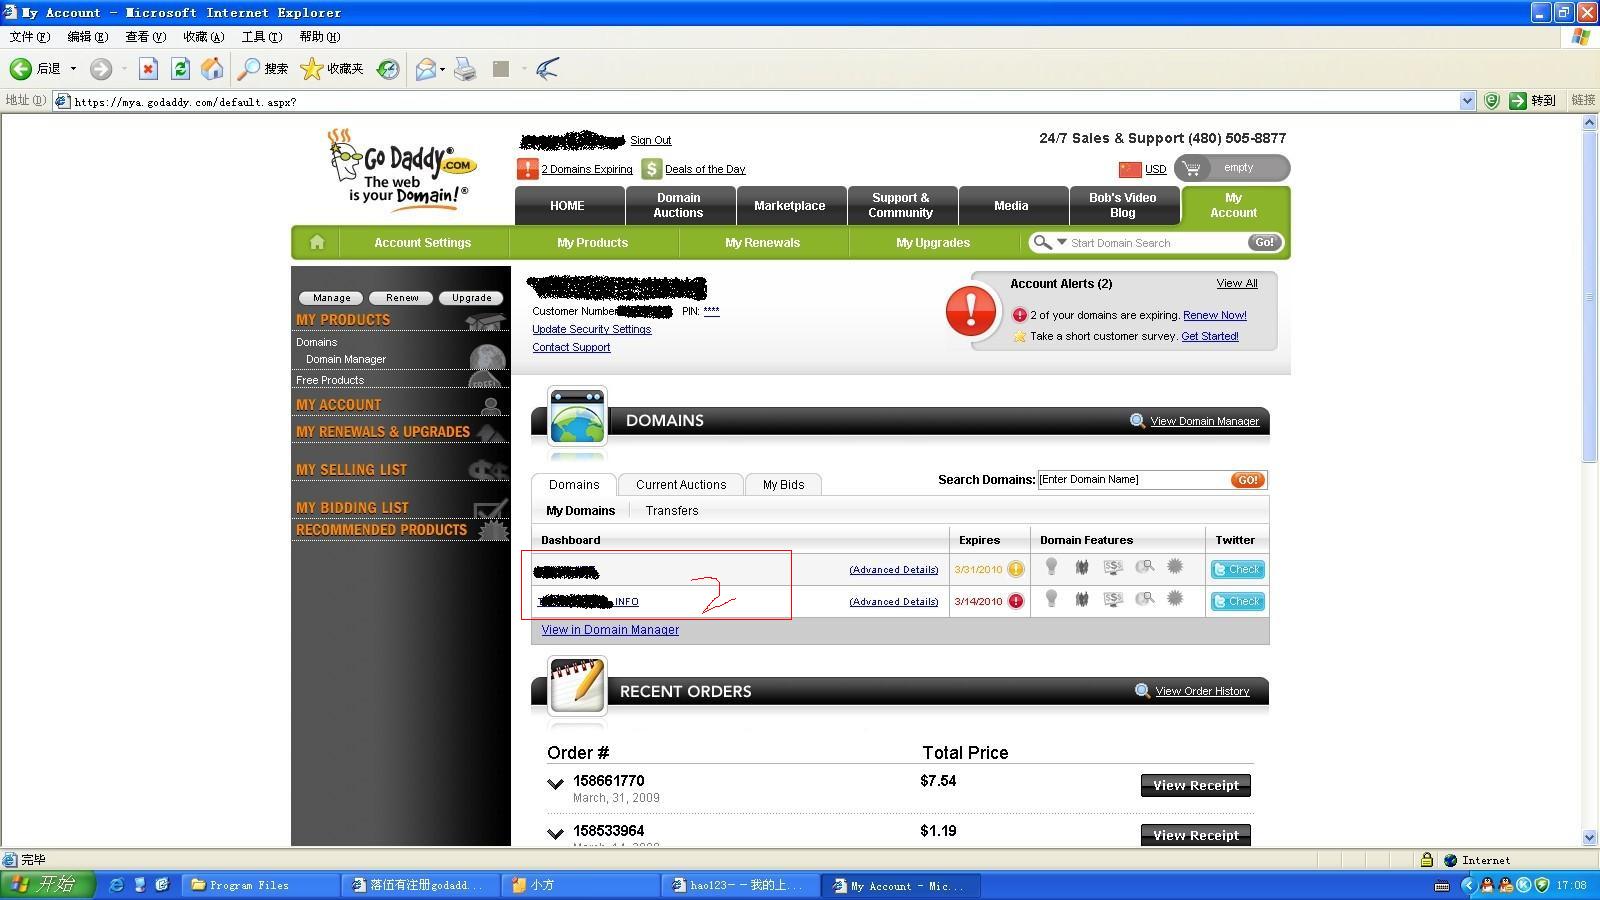The height and width of the screenshot is (900, 1600).
Task: Click magnifier icon beside View Domain Manager
Action: [1137, 421]
